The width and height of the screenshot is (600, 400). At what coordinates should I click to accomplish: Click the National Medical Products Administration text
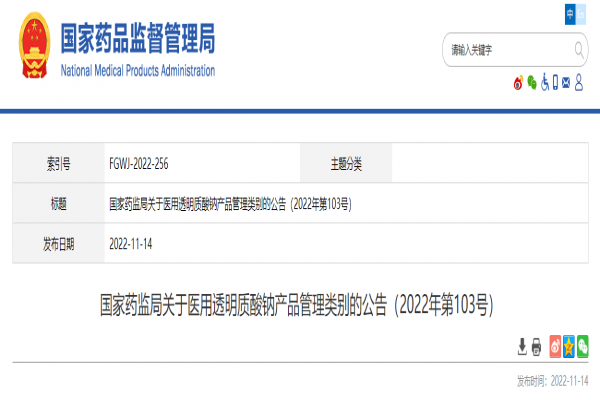point(138,70)
